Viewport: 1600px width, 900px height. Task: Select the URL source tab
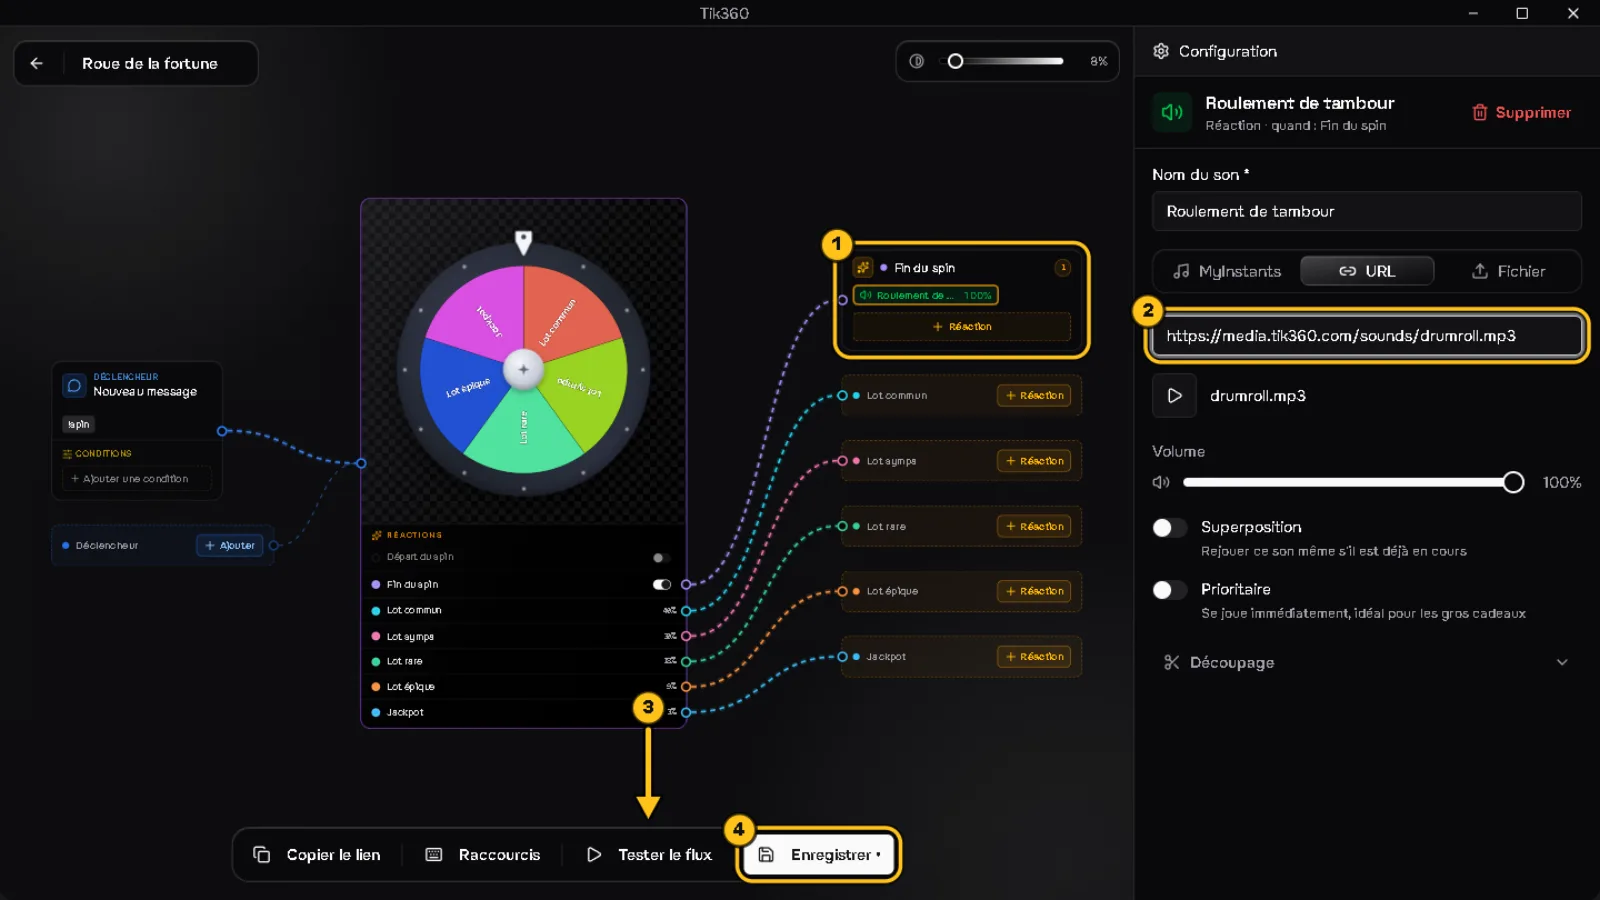(x=1367, y=271)
